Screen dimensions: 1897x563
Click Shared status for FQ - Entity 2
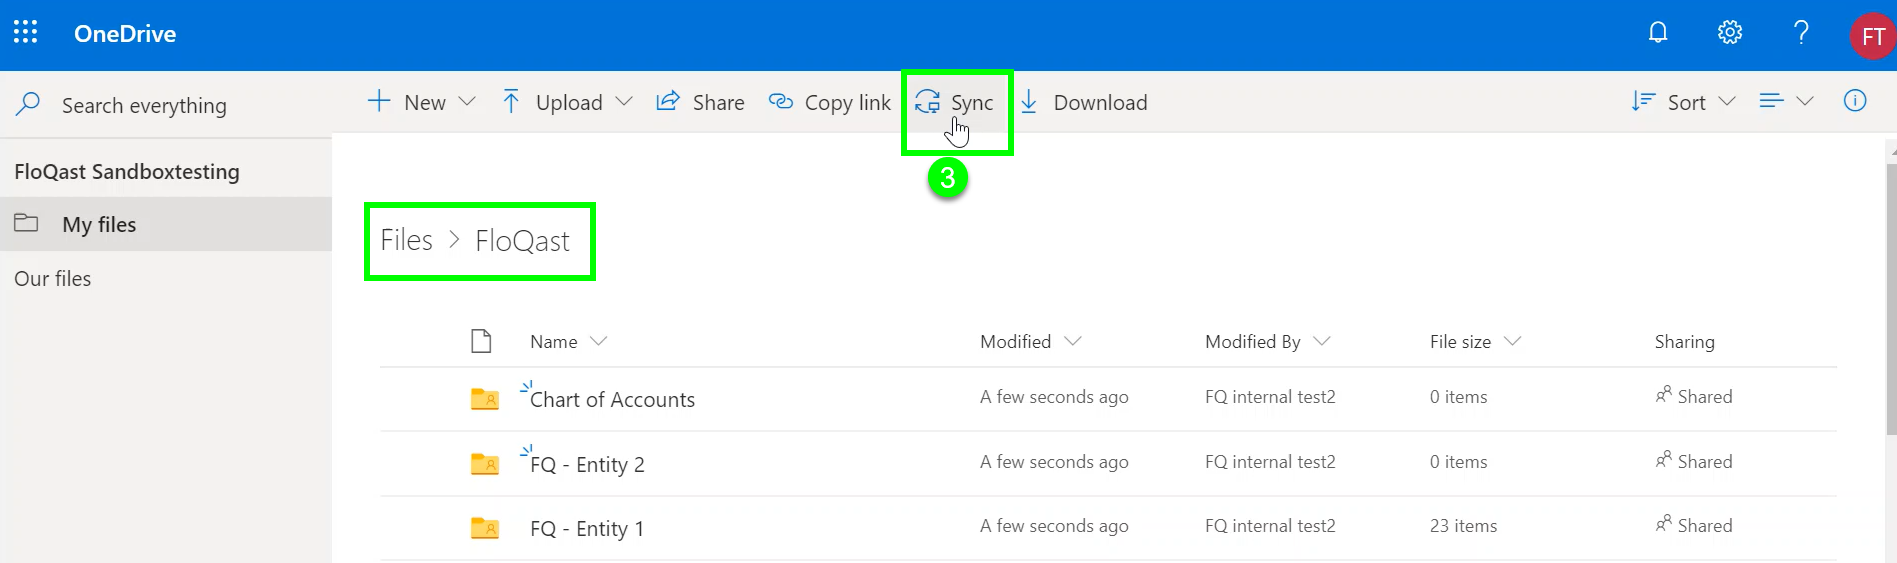[x=1705, y=461]
